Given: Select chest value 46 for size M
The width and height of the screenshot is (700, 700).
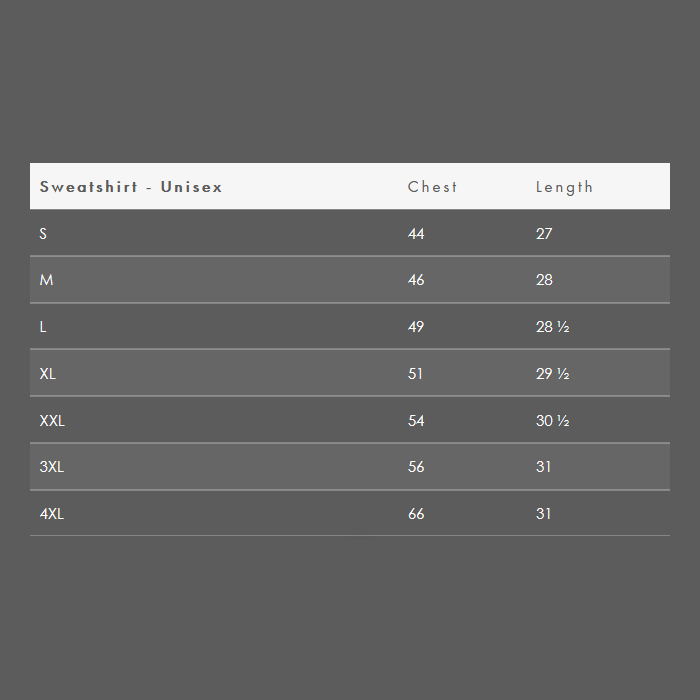Looking at the screenshot, I should pos(416,280).
